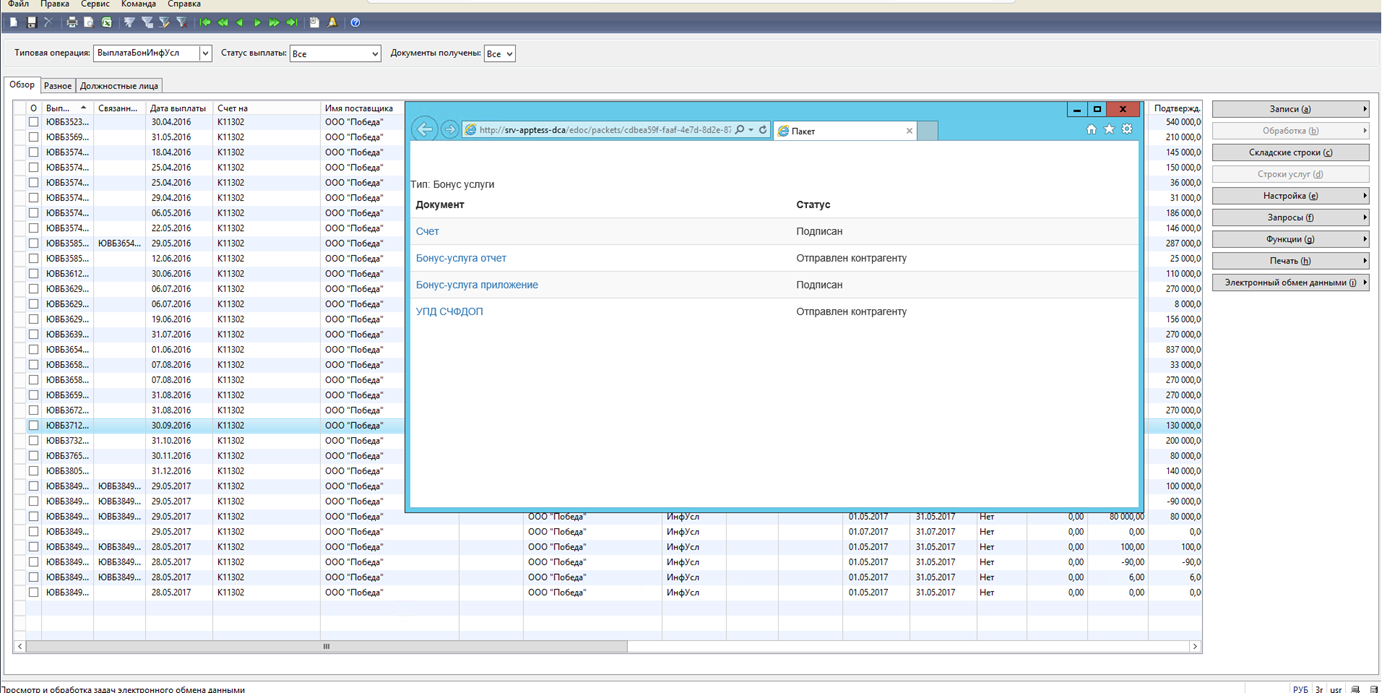Screen dimensions: 1382x693
Task: Tick the checkbox in the 30.04.2016 row
Action: tap(33, 122)
